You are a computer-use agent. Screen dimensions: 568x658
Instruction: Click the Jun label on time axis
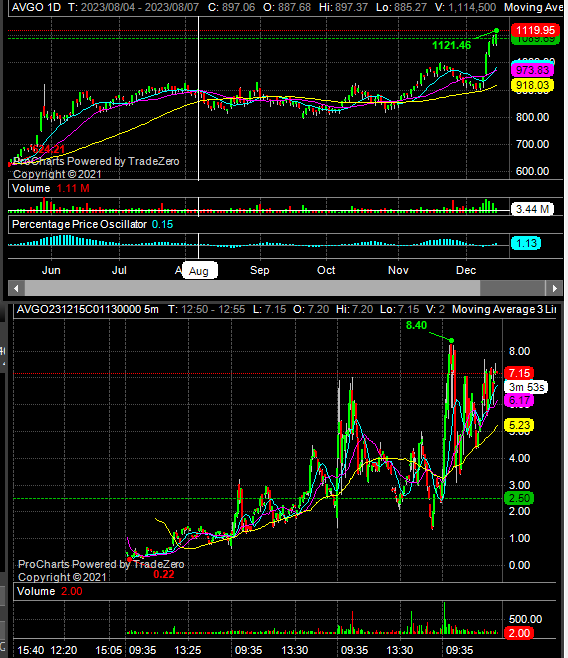[x=51, y=270]
